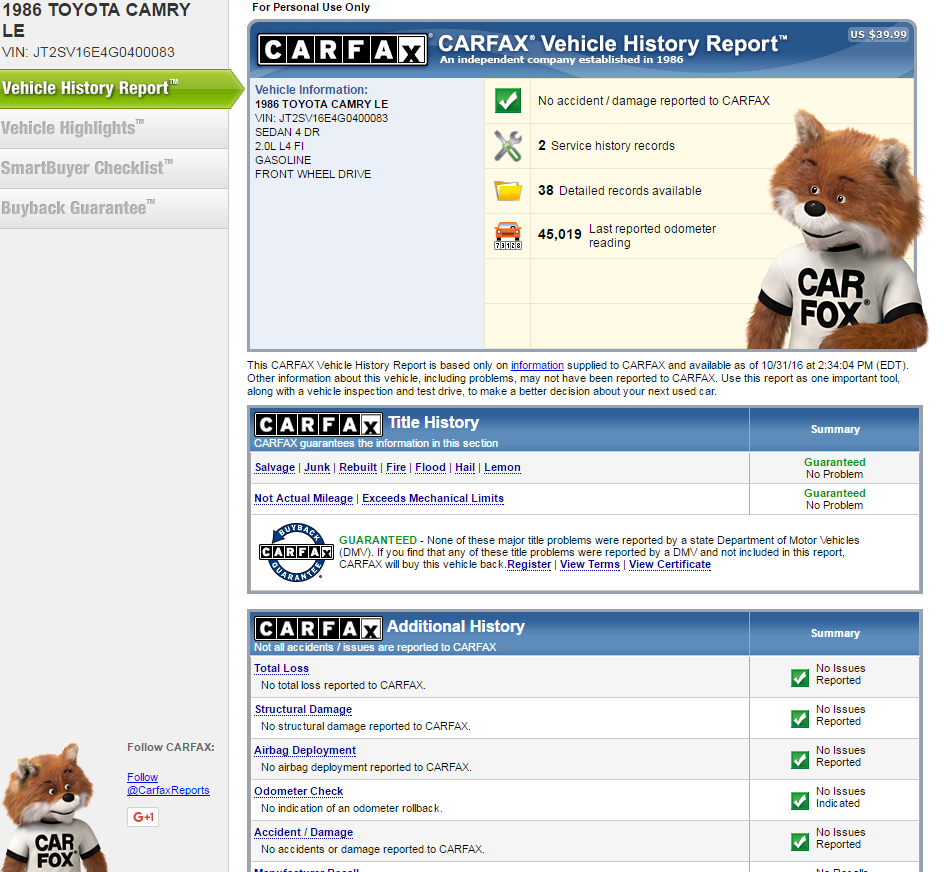Click the Structural Damage green check icon
944x872 pixels.
click(x=800, y=718)
